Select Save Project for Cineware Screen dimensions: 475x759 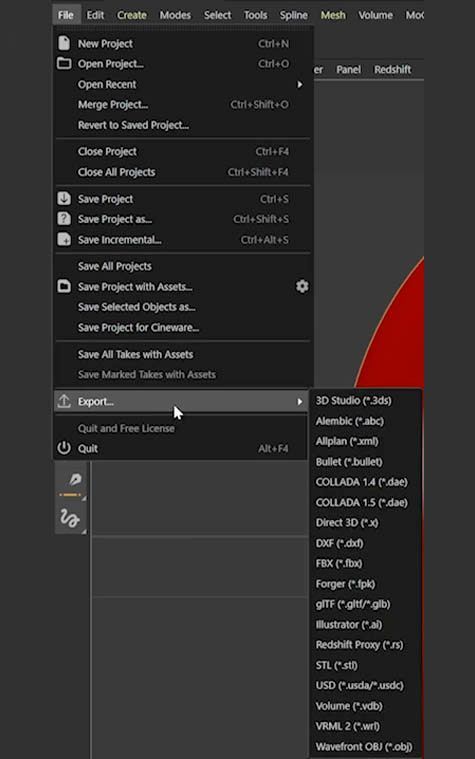point(138,328)
